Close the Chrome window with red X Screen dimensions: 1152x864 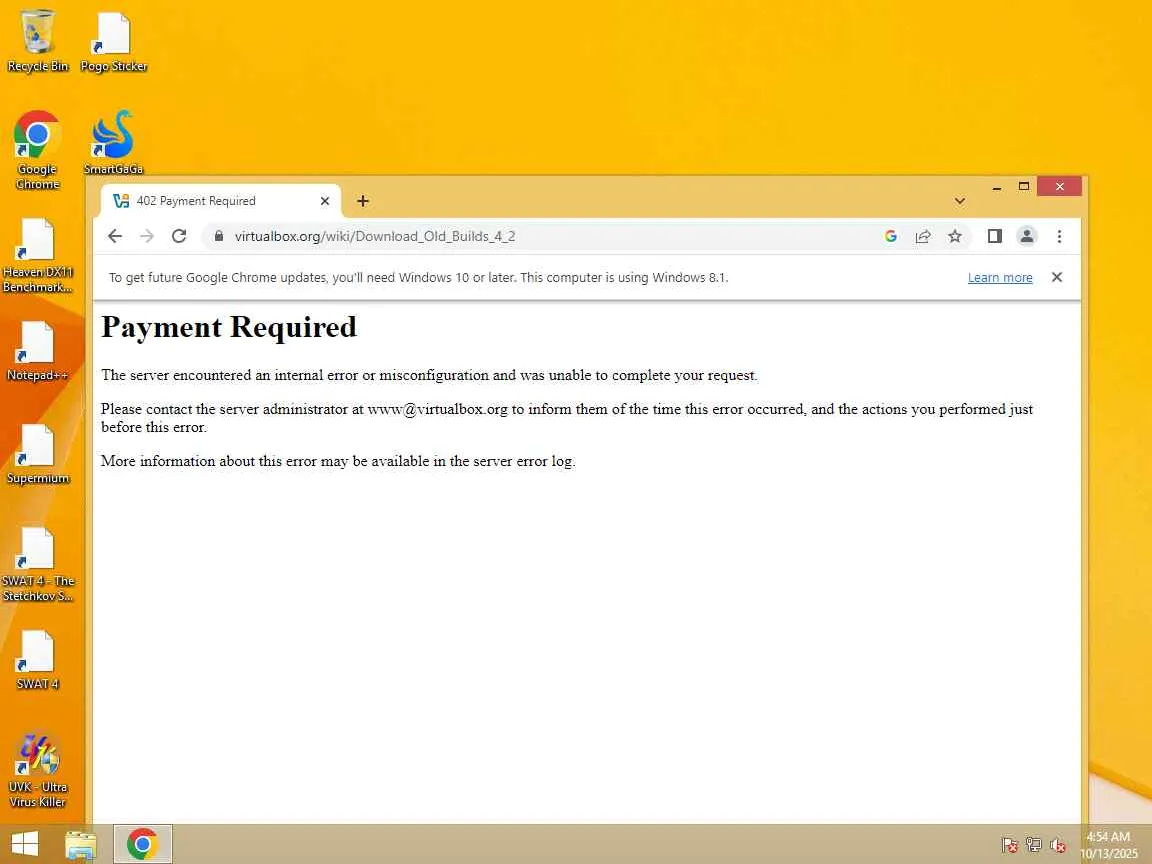point(1059,187)
